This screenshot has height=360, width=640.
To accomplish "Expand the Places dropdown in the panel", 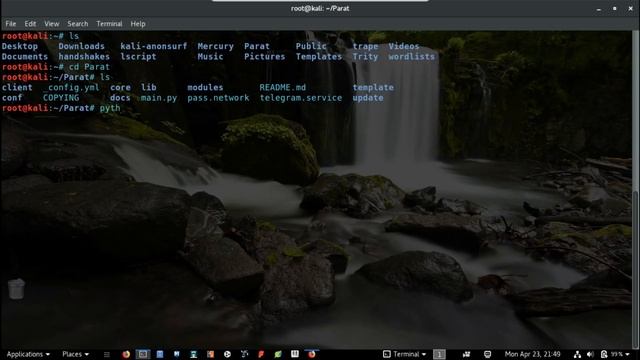I will [x=75, y=354].
